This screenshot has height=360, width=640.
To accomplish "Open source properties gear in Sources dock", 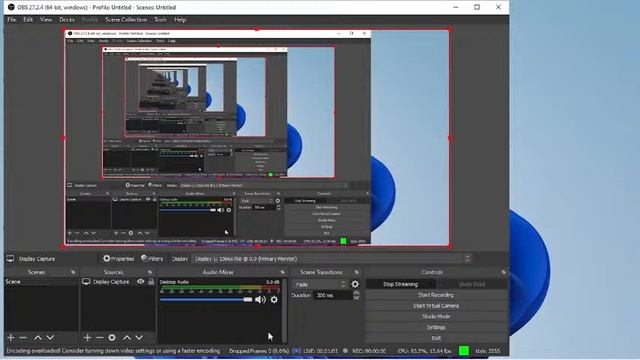I will 112,338.
